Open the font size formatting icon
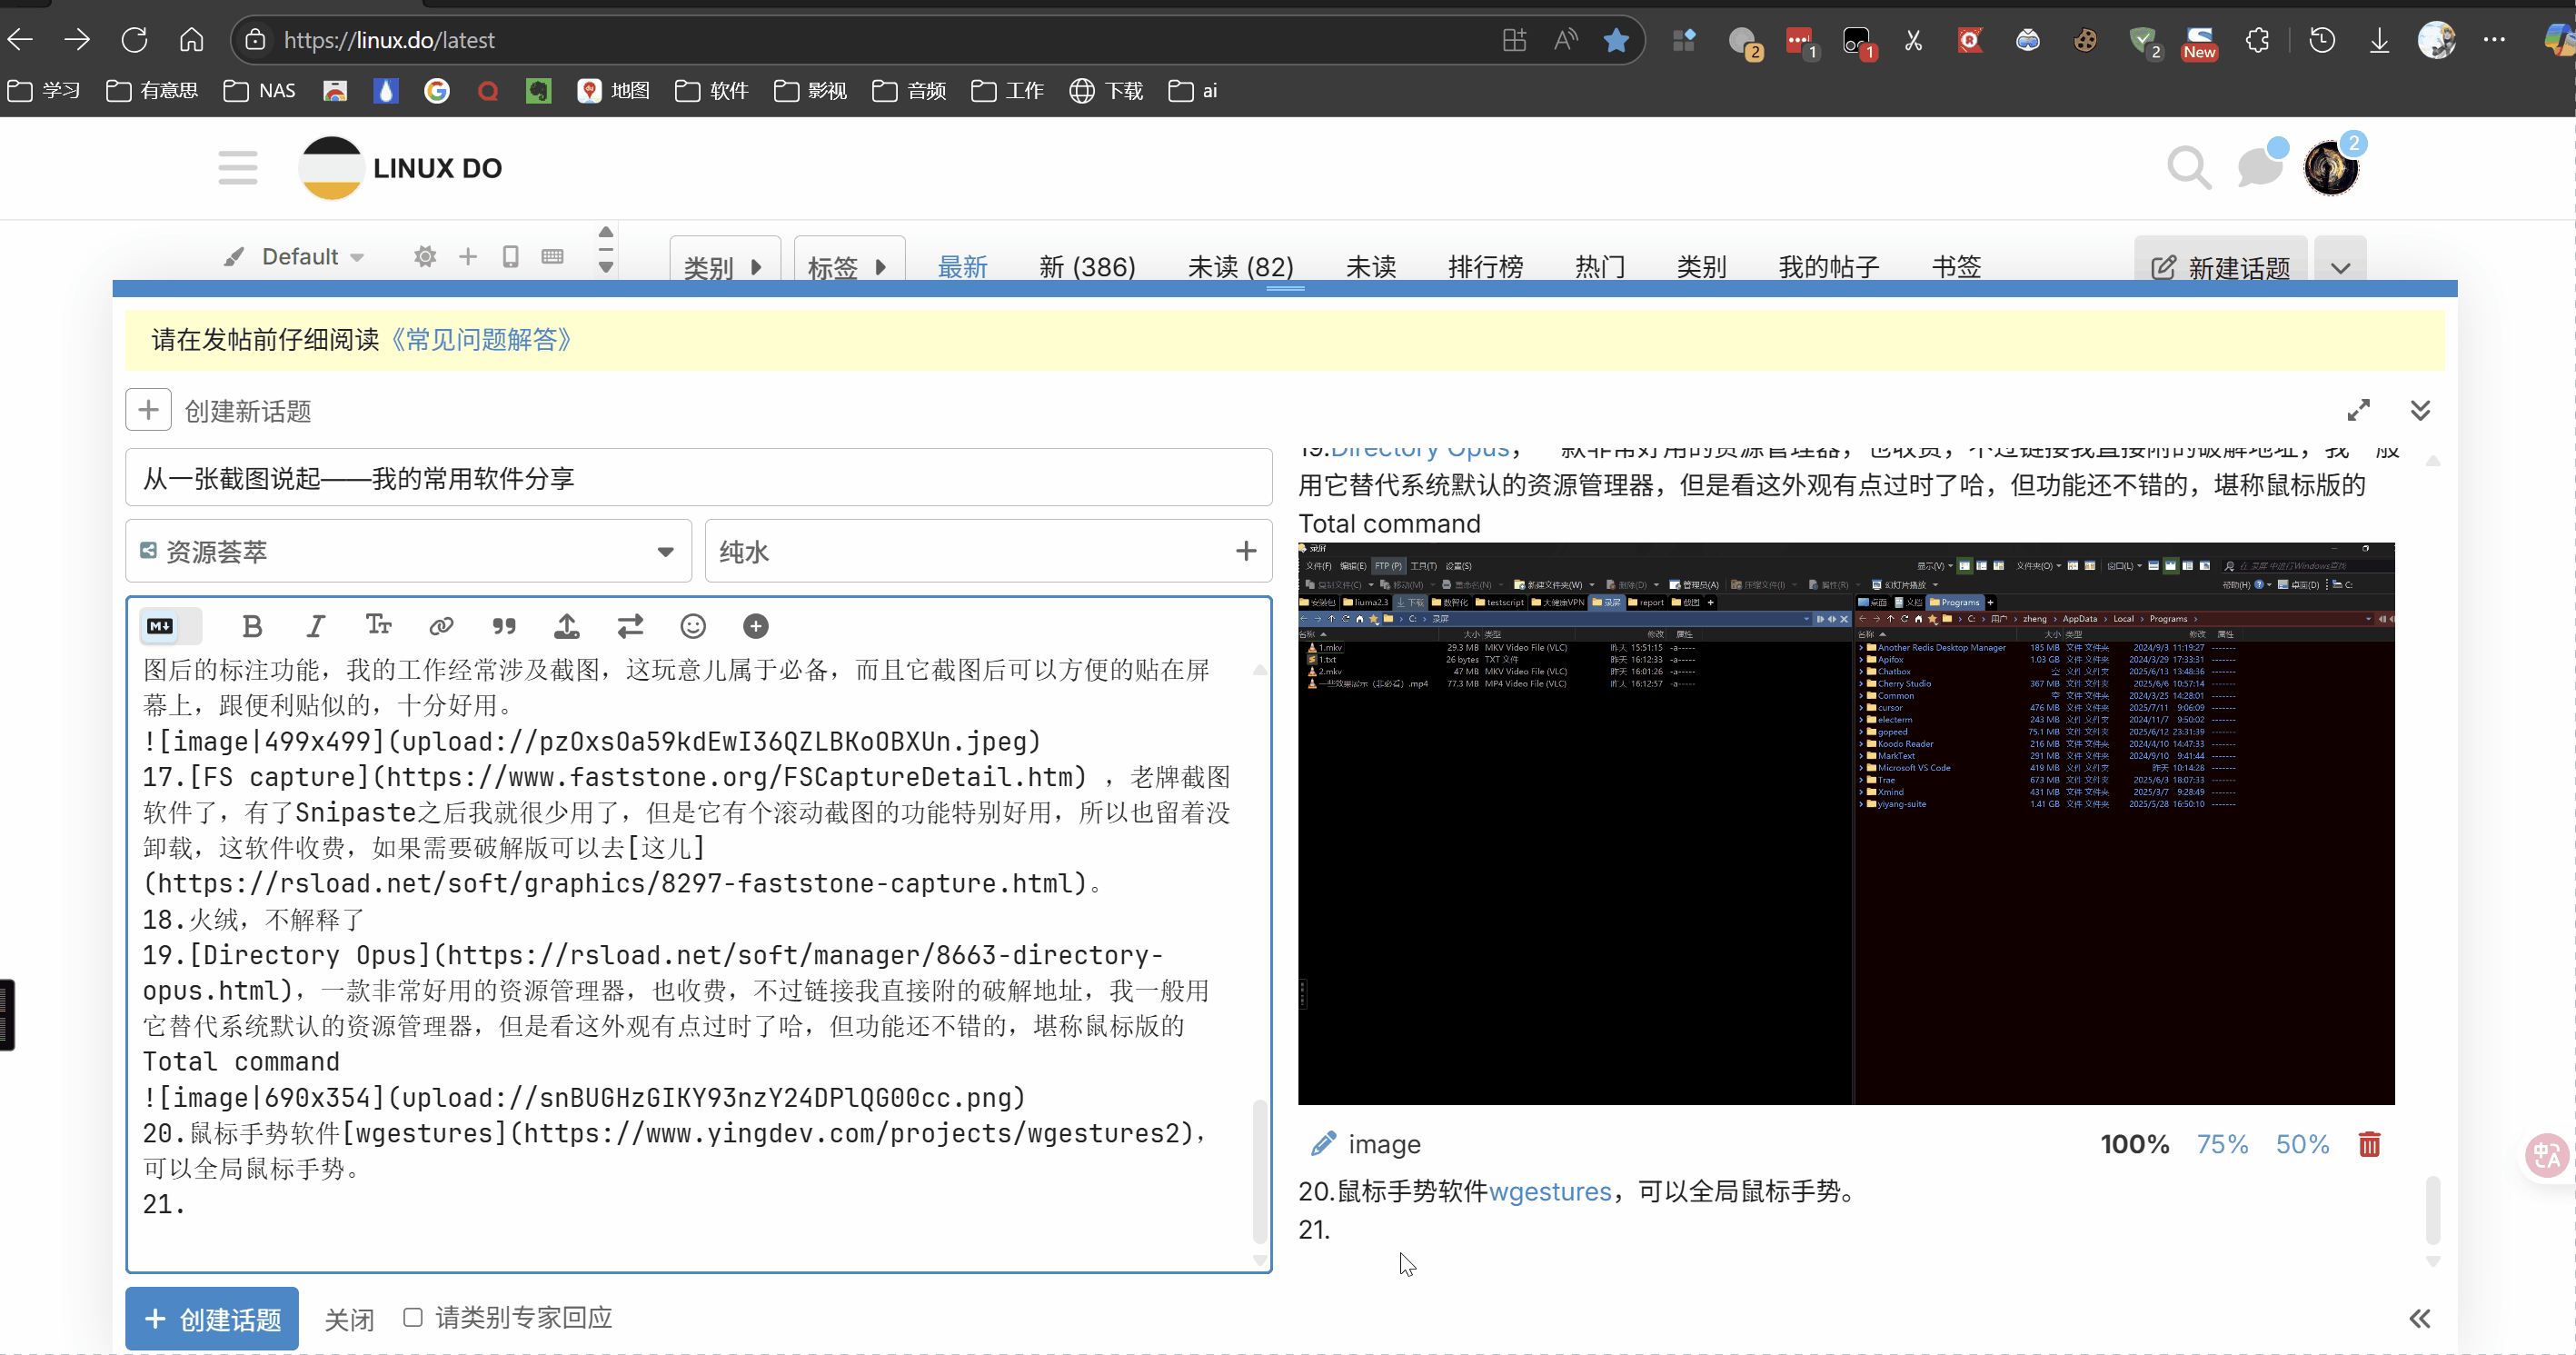Viewport: 2576px width, 1355px height. (x=378, y=626)
